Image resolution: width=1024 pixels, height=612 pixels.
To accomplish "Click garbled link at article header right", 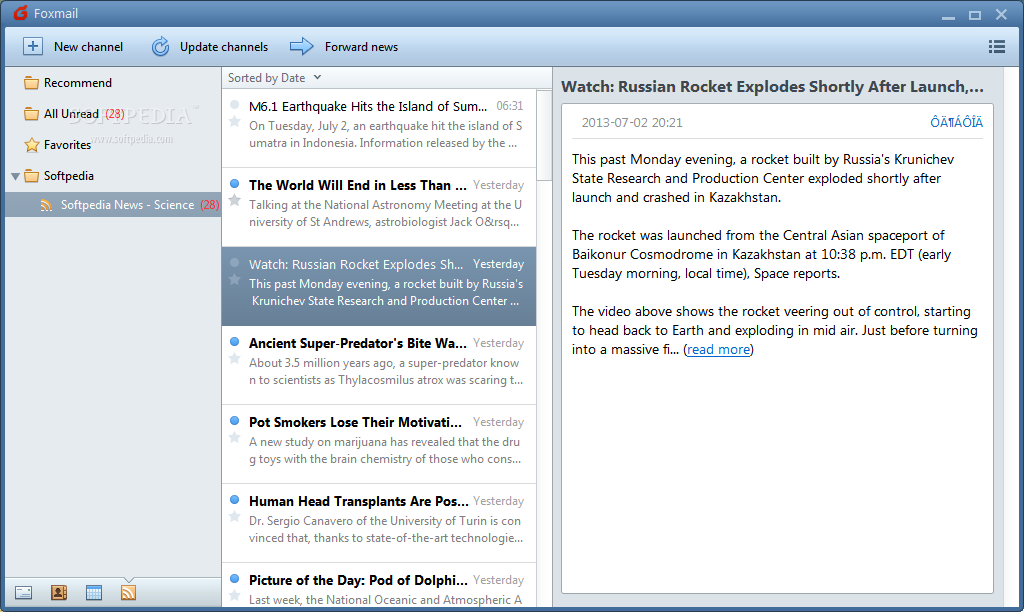I will coord(956,122).
